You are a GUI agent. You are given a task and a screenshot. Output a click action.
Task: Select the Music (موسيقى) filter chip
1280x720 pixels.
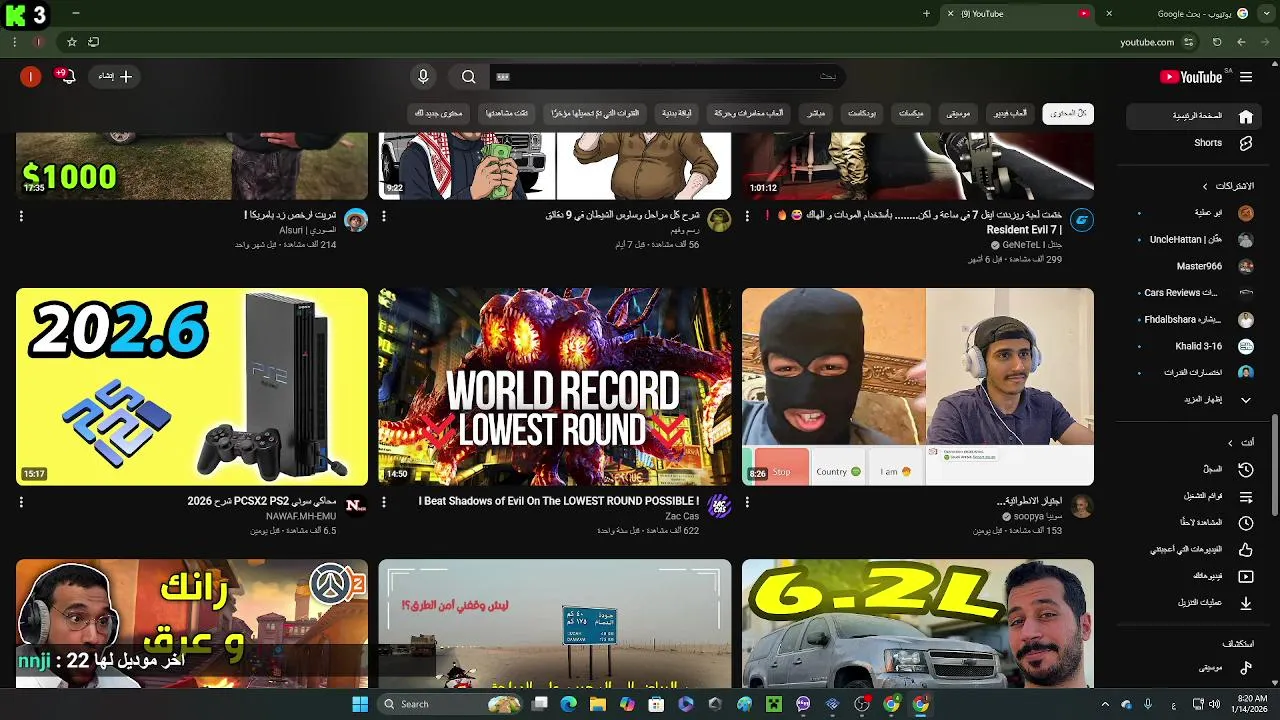(x=958, y=113)
